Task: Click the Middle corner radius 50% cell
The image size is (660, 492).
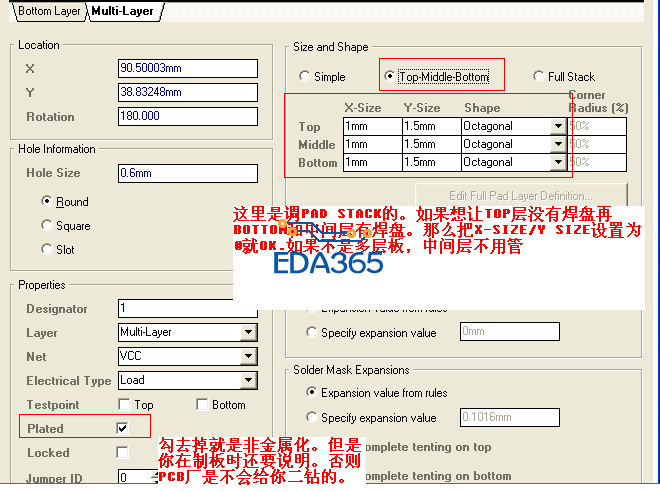Action: 597,144
